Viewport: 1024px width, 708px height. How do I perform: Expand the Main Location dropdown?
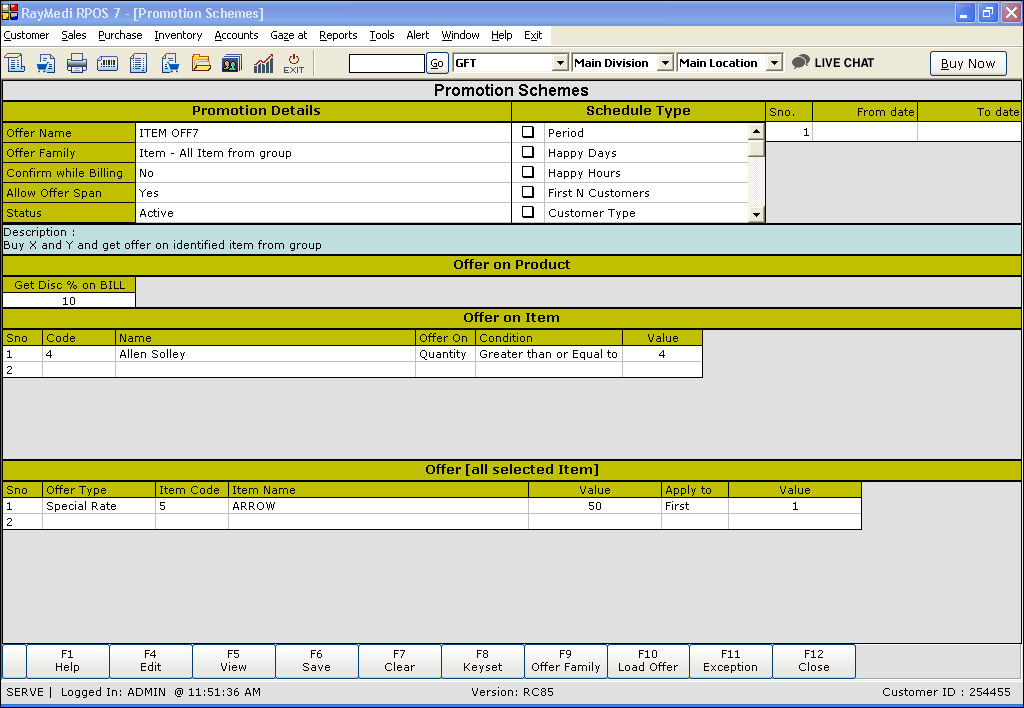(x=774, y=63)
